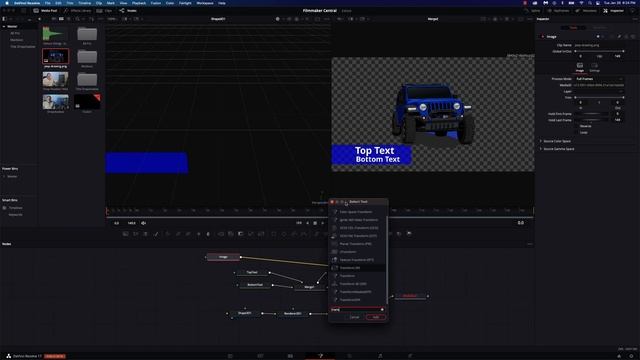
Task: Choose Planar Transform in Select Tool list
Action: (x=358, y=244)
